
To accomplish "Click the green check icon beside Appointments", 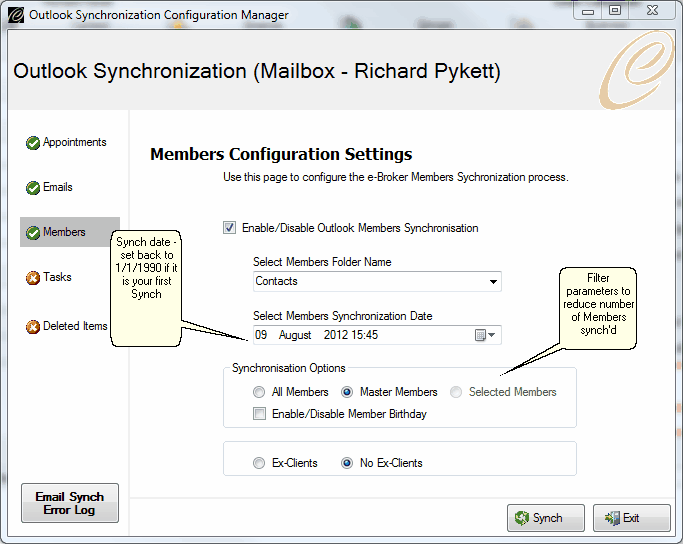I will pos(33,143).
